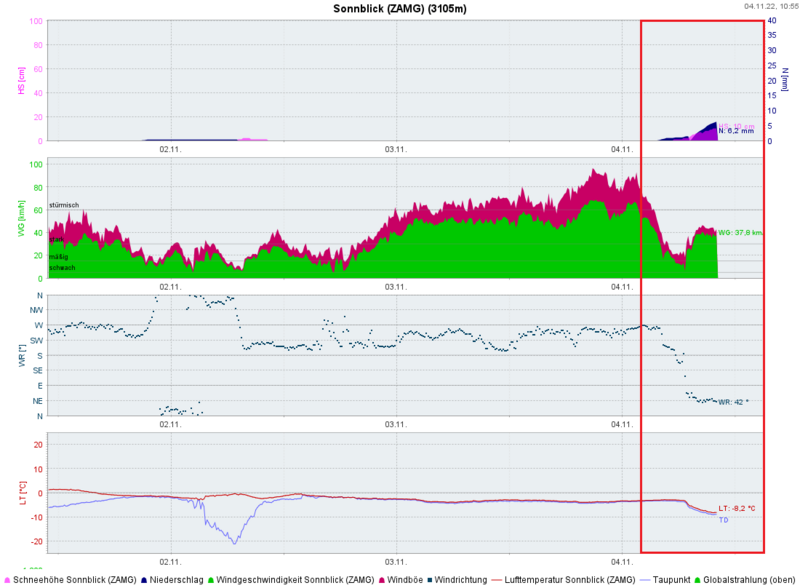
Task: Click 25 on the precipitation axis
Action: pos(772,66)
